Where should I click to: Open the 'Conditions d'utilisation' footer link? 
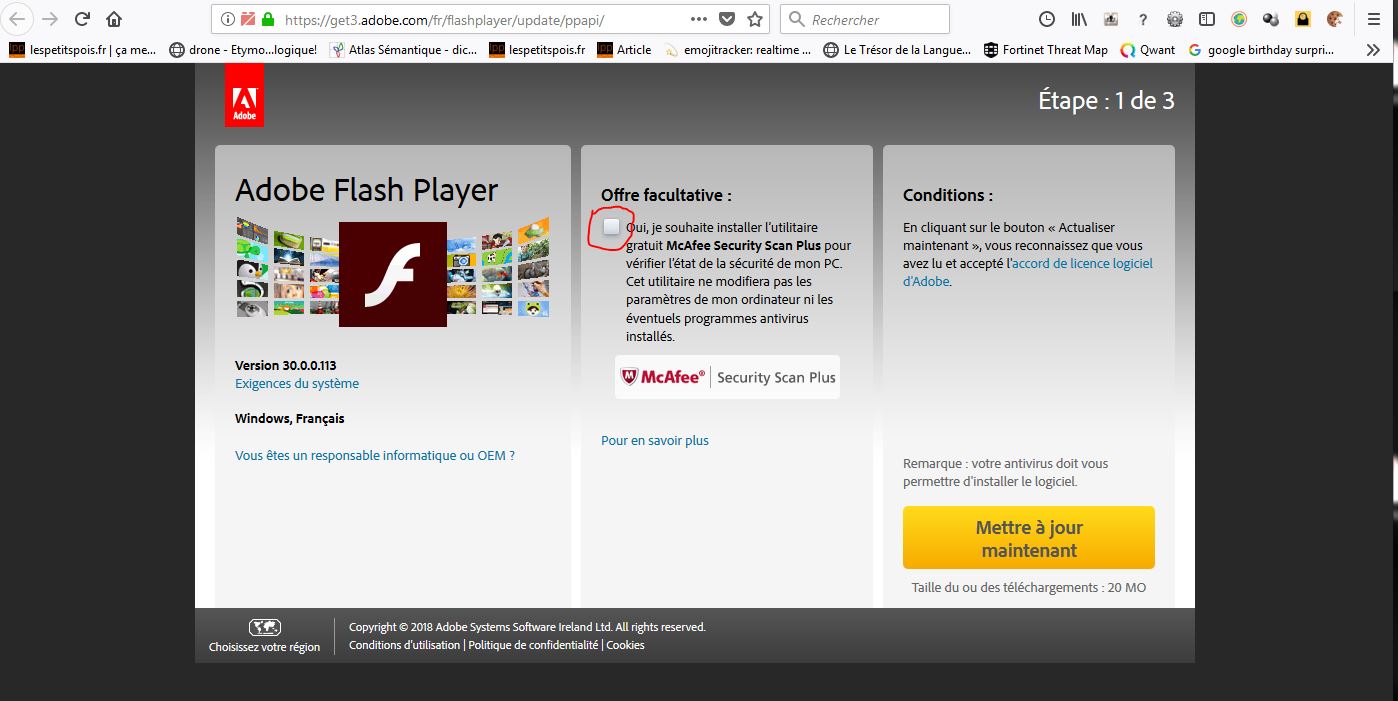pyautogui.click(x=404, y=646)
